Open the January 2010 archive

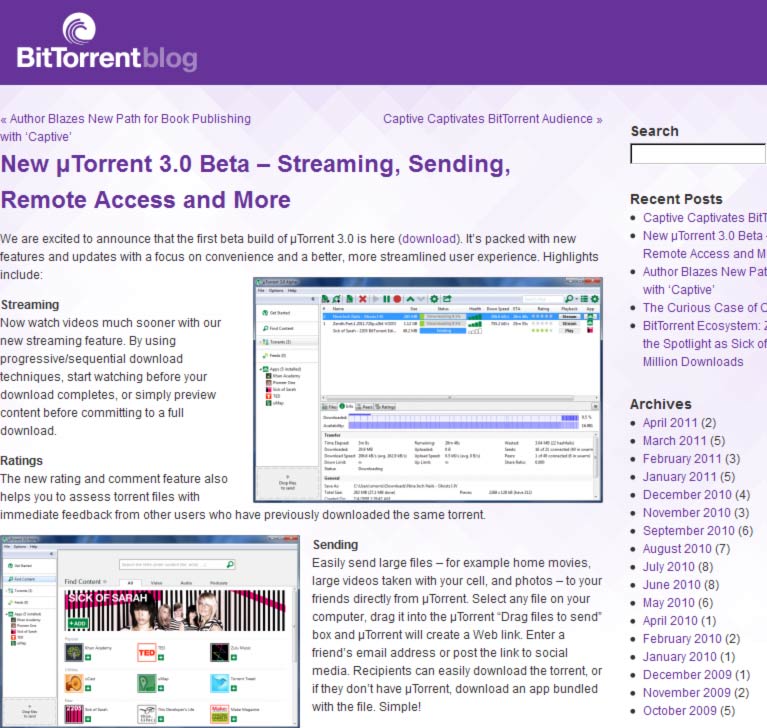[679, 657]
